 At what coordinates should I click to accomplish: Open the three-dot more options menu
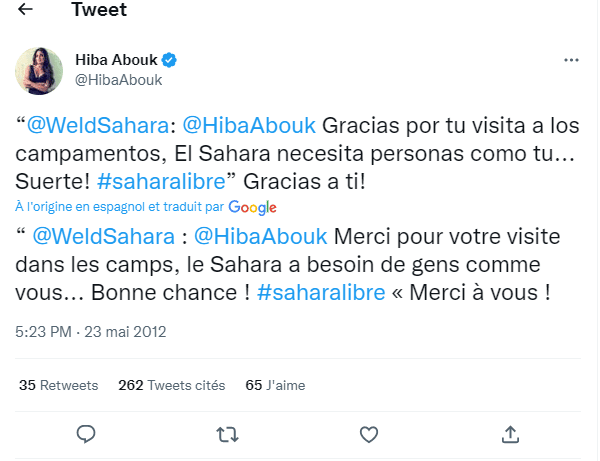(x=571, y=60)
